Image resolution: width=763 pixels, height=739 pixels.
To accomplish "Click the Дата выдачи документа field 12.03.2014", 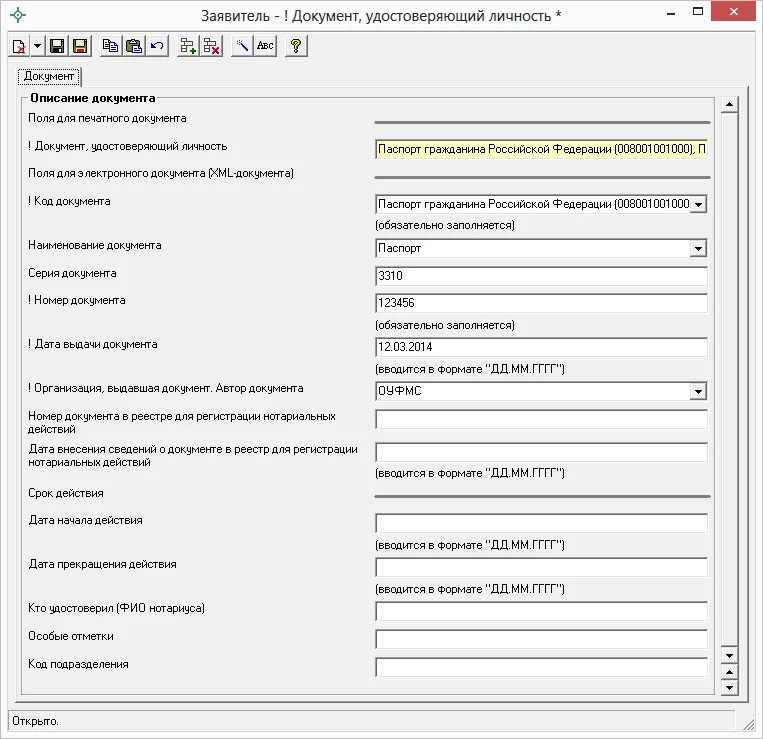I will point(541,347).
